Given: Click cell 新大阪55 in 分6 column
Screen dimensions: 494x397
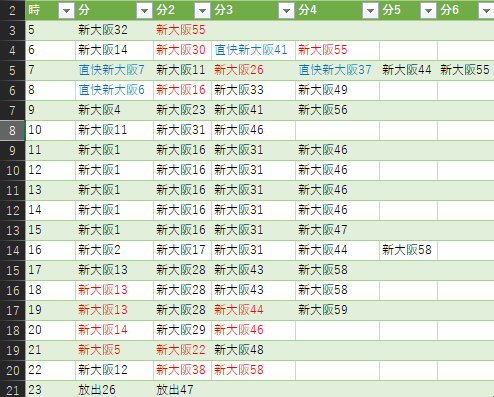Looking at the screenshot, I should pyautogui.click(x=465, y=70).
